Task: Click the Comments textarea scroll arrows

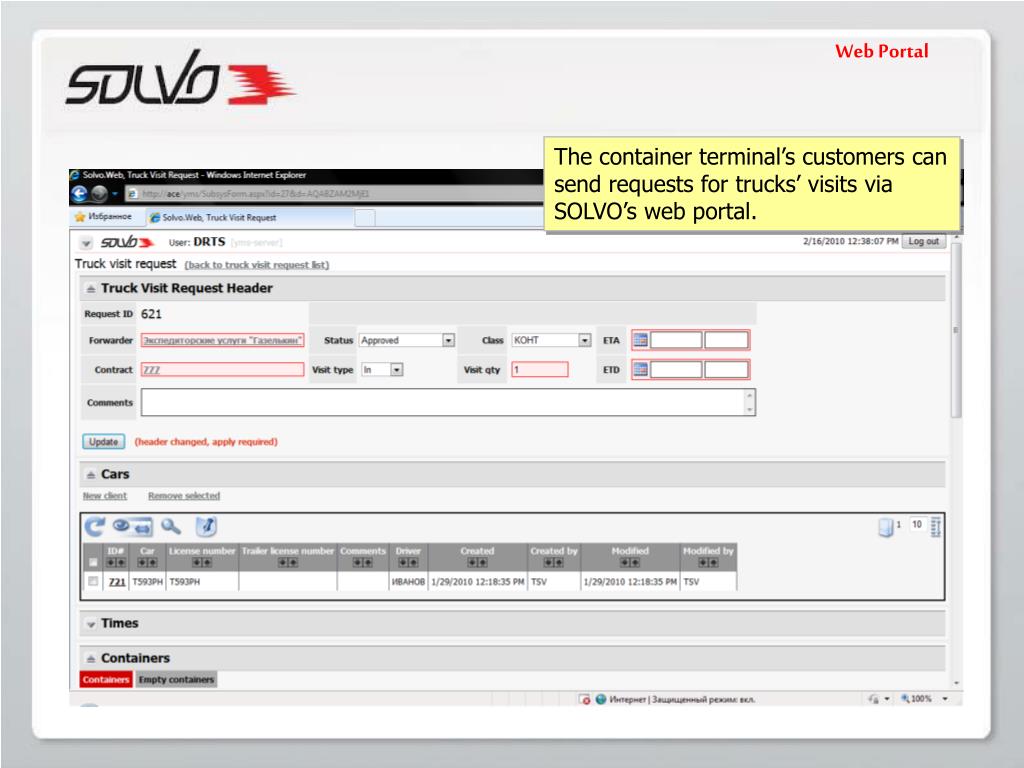Action: pyautogui.click(x=750, y=402)
